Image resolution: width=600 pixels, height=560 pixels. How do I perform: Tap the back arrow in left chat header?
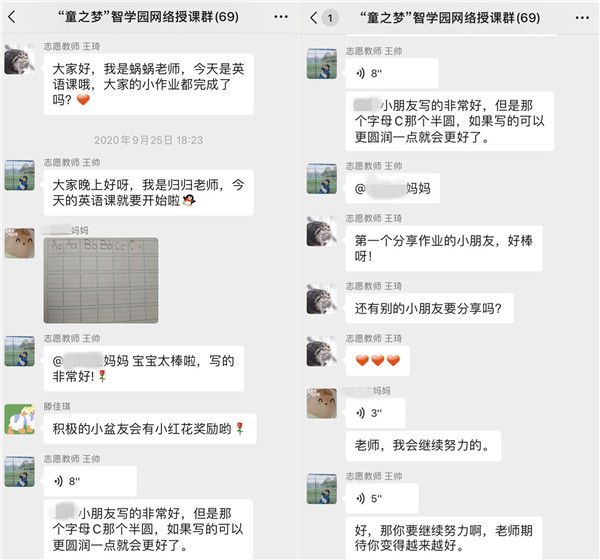pos(12,17)
